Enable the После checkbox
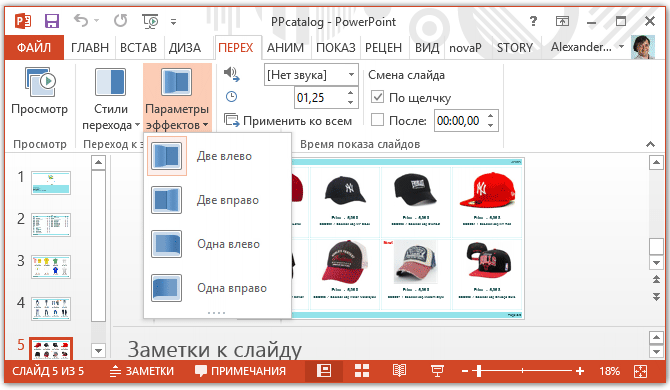 (x=377, y=120)
